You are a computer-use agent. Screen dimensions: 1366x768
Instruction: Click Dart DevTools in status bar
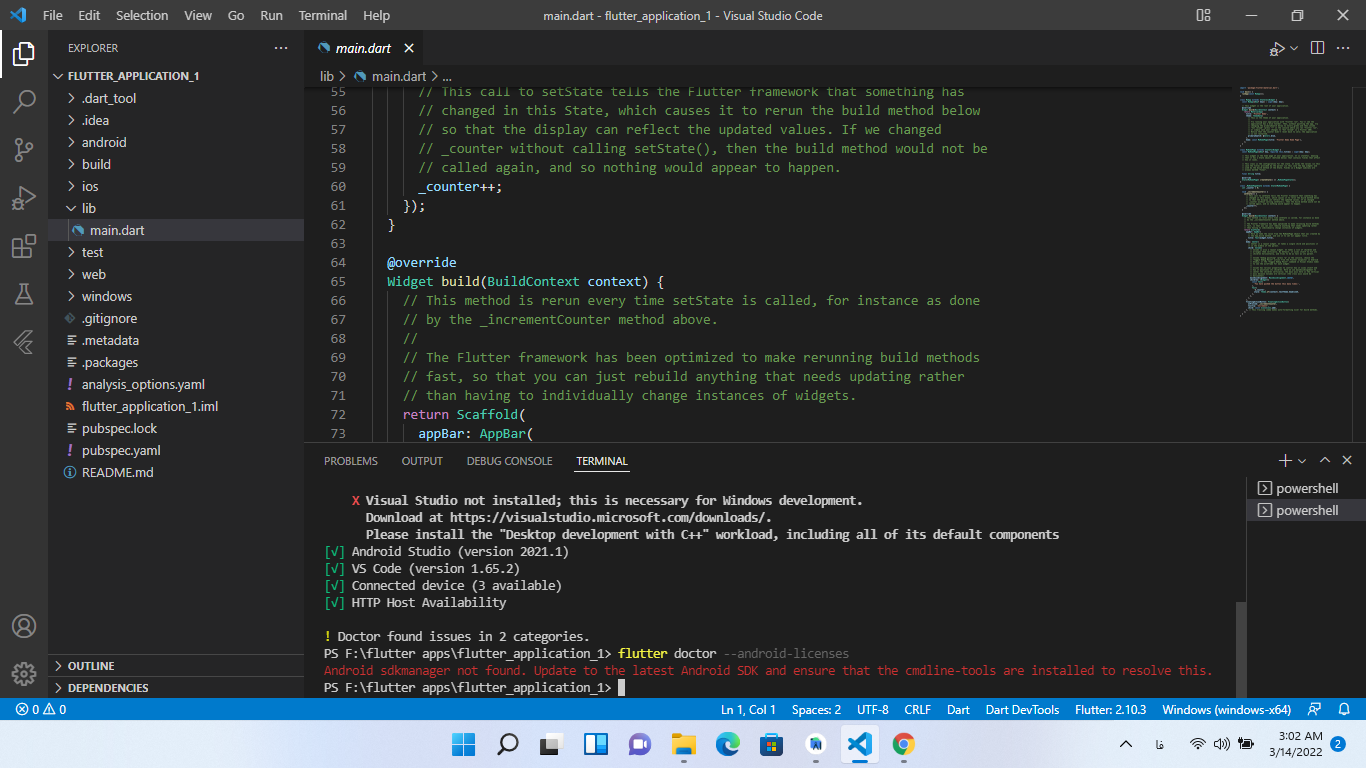click(1022, 709)
